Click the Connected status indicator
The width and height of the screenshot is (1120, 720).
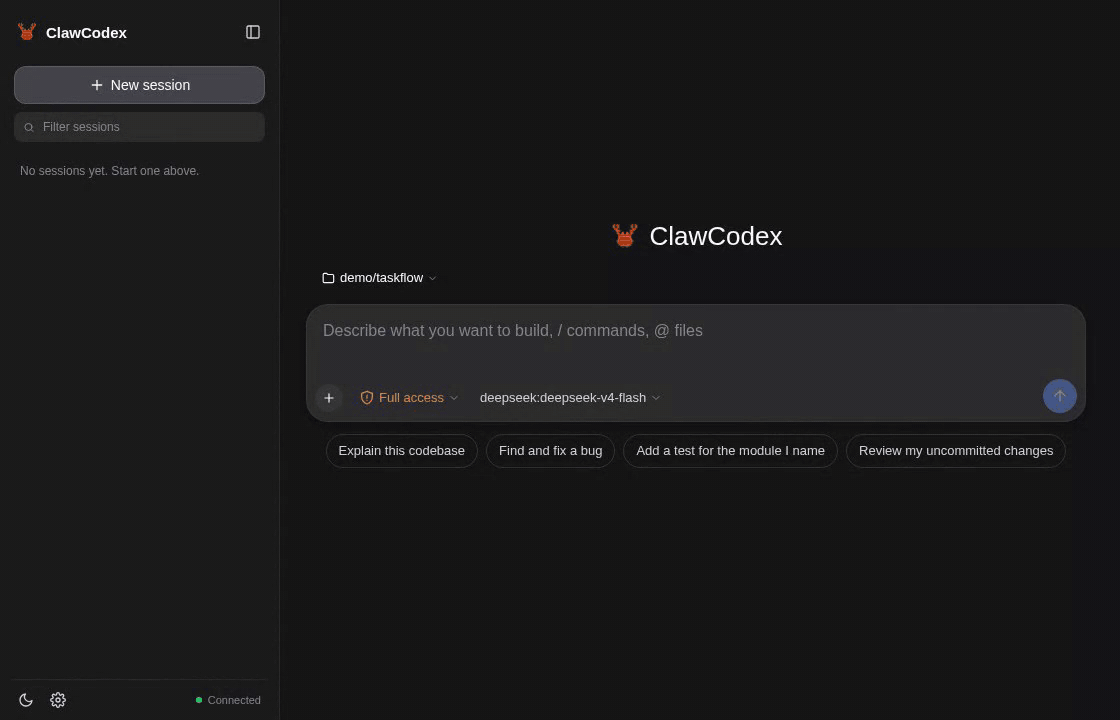pos(229,700)
